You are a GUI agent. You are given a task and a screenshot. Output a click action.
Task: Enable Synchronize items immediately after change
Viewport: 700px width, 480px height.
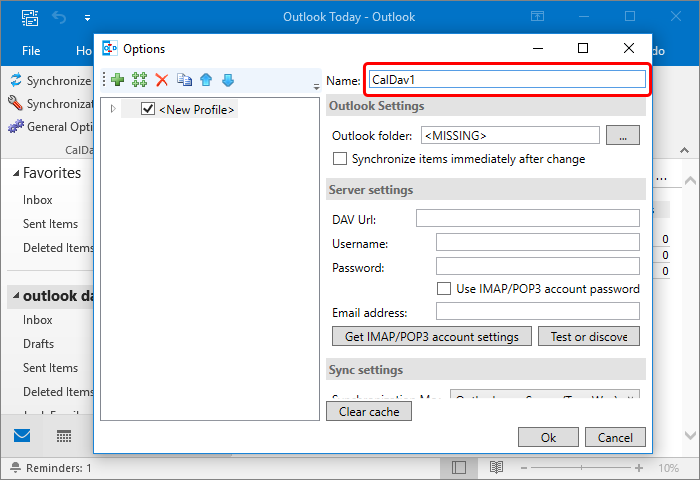[x=340, y=159]
